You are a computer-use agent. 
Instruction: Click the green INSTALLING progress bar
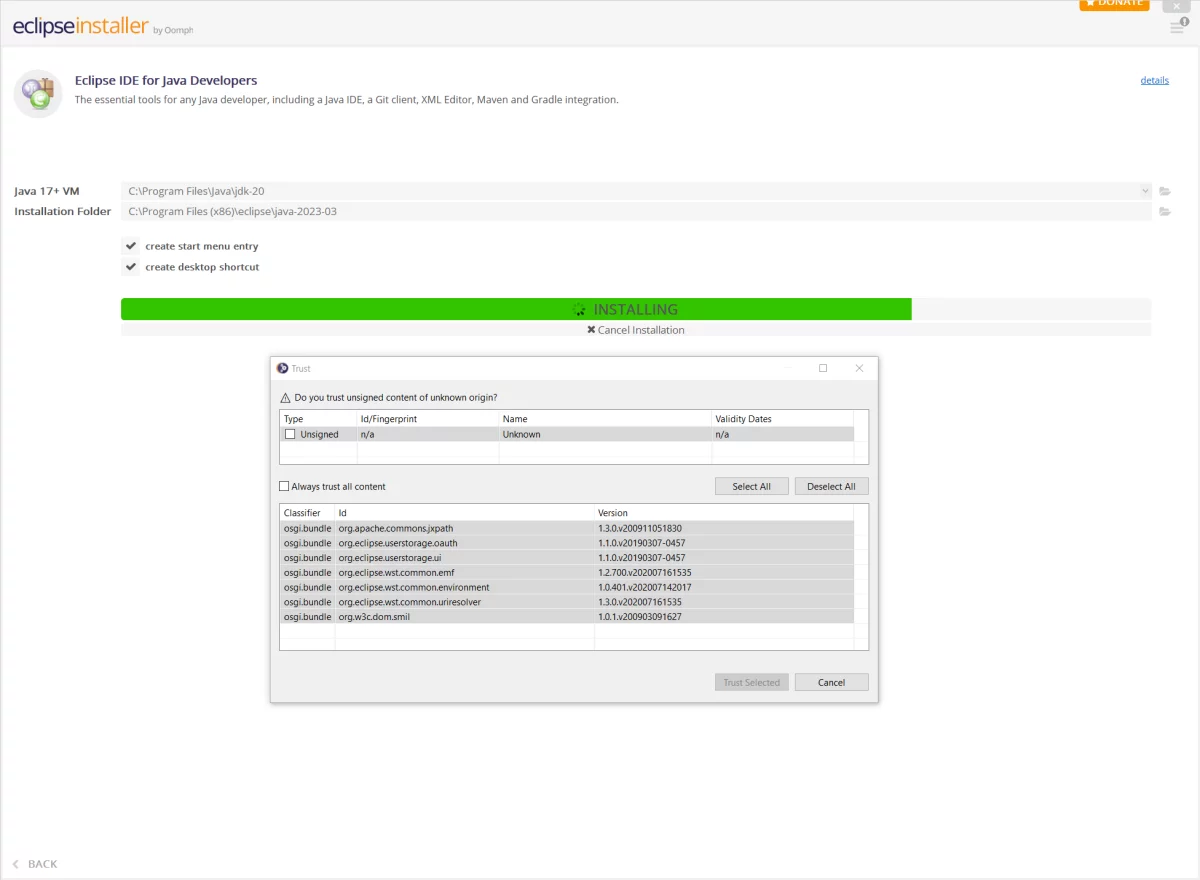click(516, 309)
